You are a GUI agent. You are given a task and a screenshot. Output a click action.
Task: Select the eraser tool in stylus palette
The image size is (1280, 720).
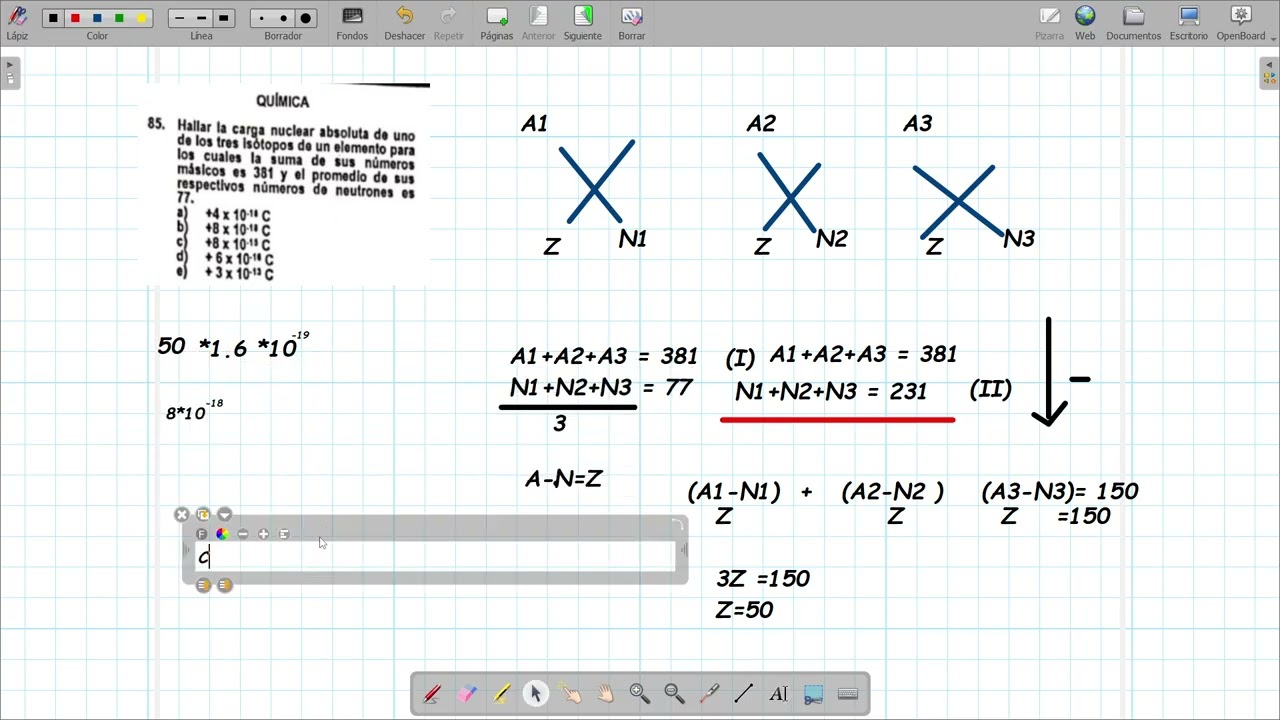coord(467,693)
